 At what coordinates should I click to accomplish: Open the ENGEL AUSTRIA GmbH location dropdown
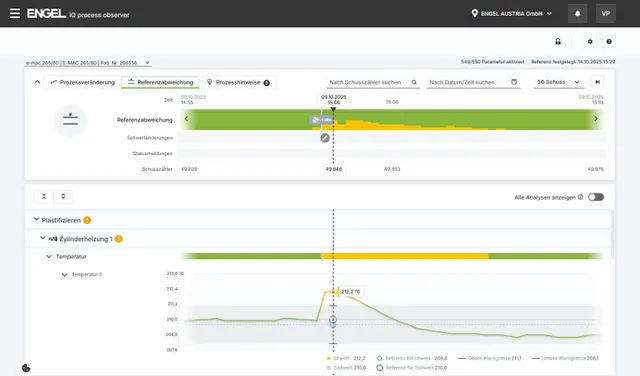click(x=512, y=13)
